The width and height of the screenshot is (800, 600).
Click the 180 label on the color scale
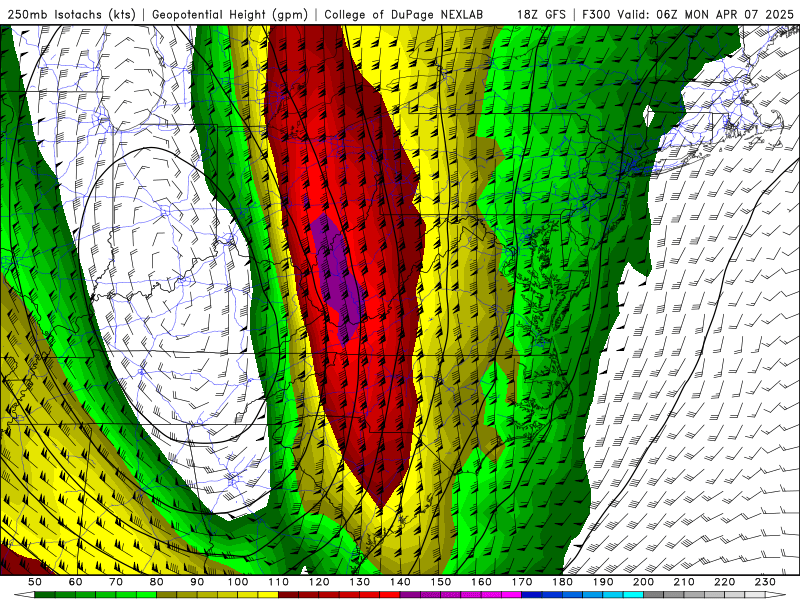pos(562,582)
